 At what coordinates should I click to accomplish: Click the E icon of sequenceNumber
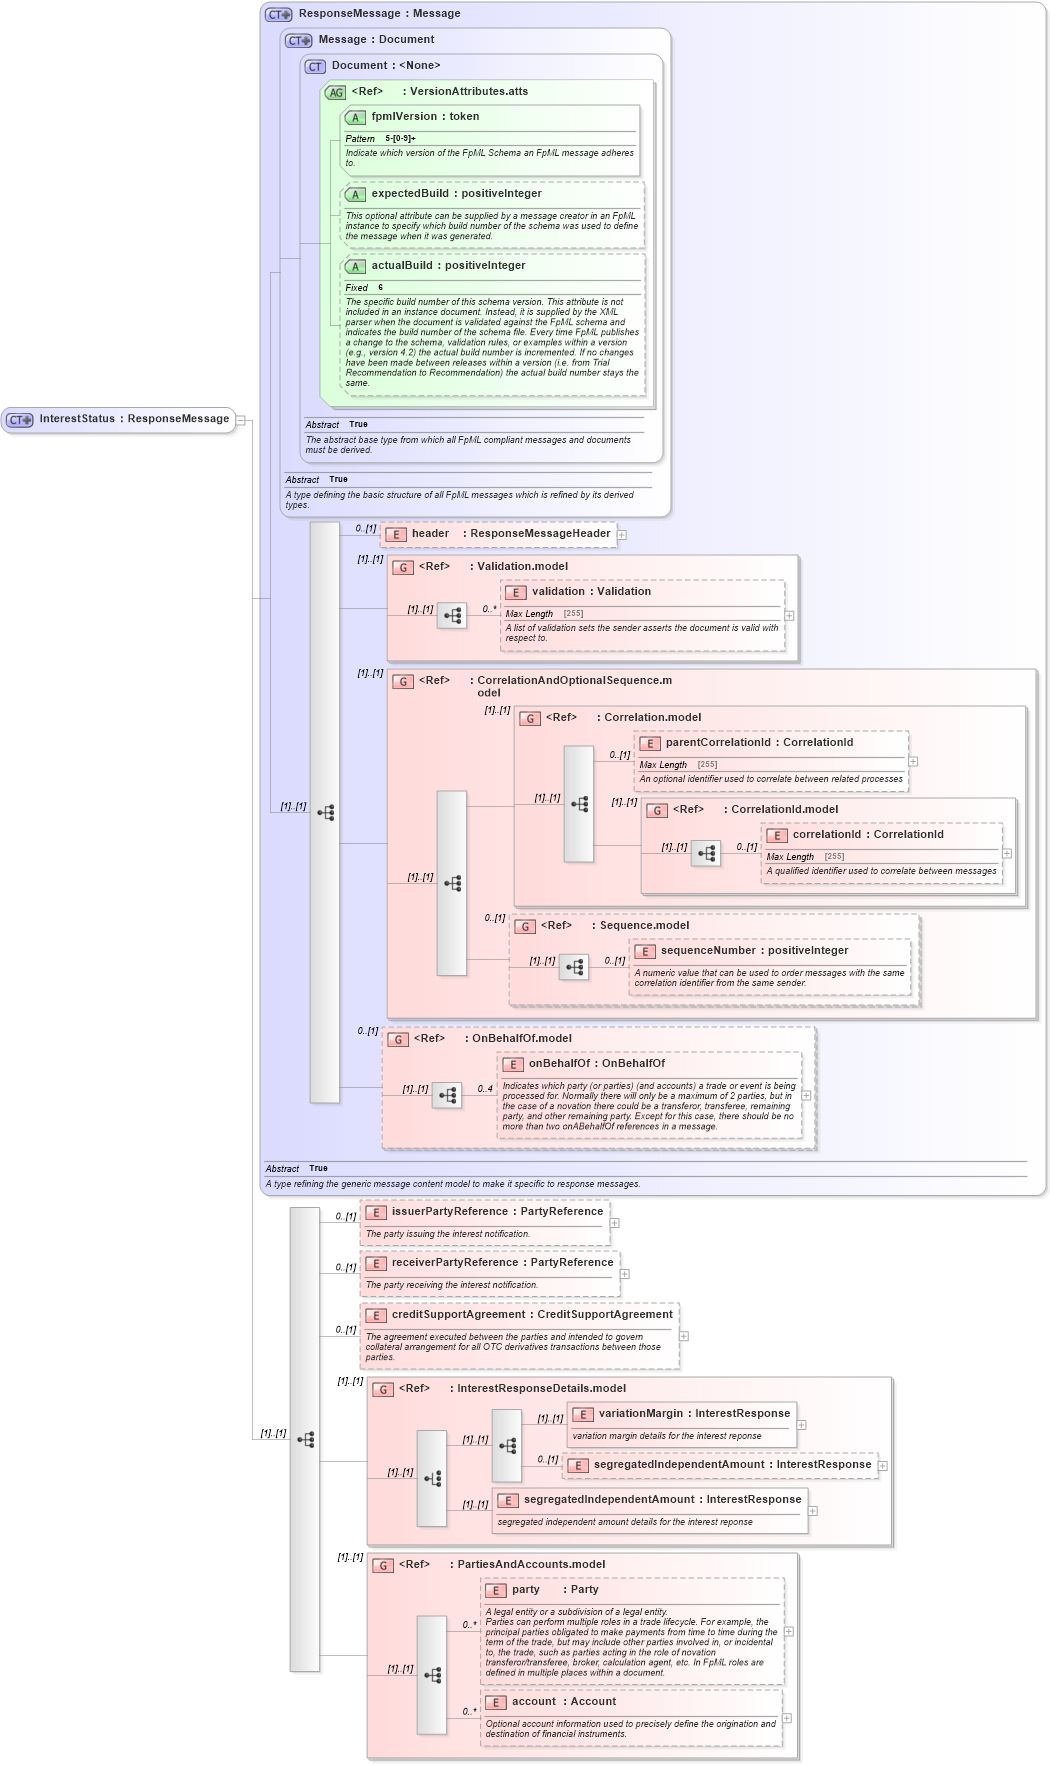645,952
